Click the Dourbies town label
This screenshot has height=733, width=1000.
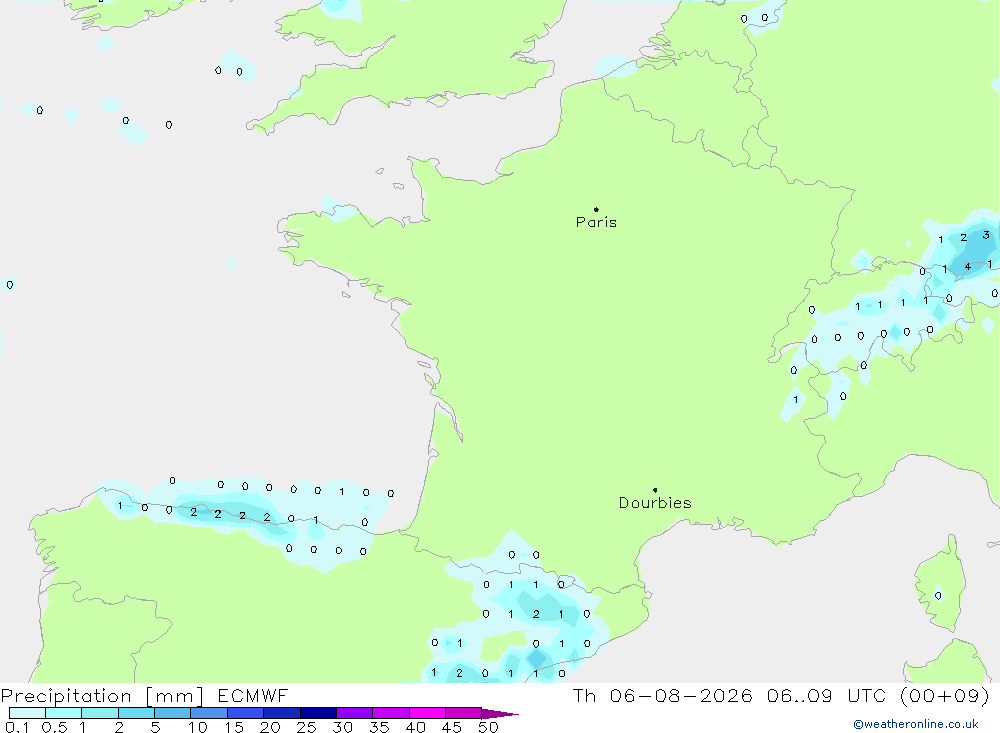[655, 503]
